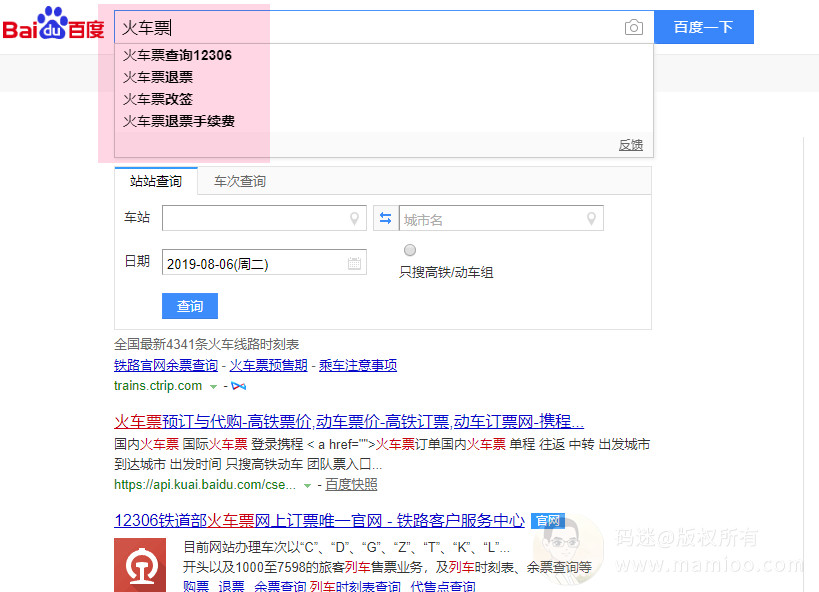Screen dimensions: 819x592
Task: Open 12306铁道部火车票网上订票 result title
Action: coord(319,520)
